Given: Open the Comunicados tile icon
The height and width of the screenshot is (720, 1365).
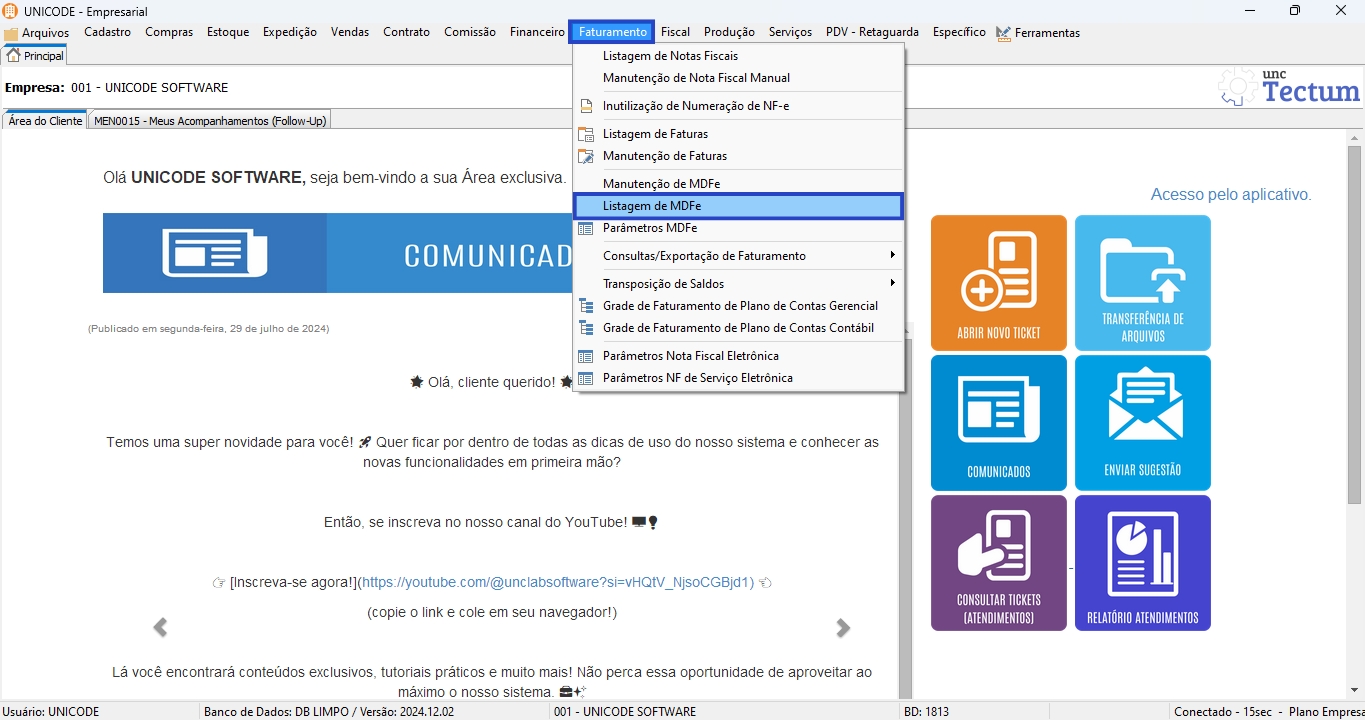Looking at the screenshot, I should pyautogui.click(x=998, y=423).
